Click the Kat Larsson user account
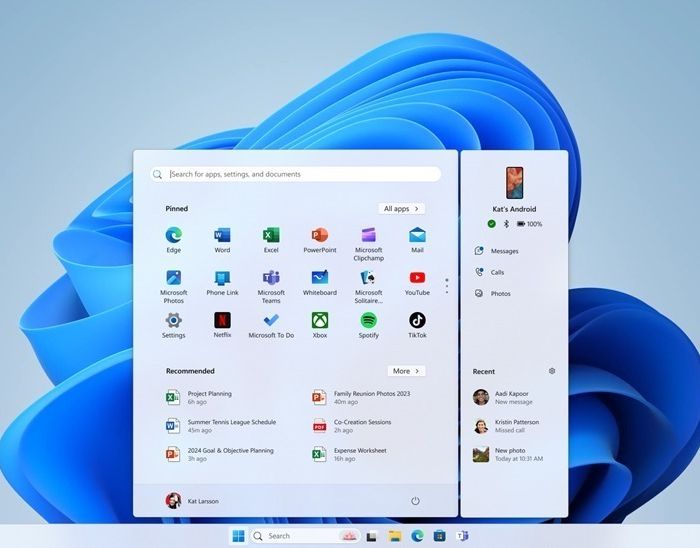This screenshot has width=700, height=548. coord(192,501)
